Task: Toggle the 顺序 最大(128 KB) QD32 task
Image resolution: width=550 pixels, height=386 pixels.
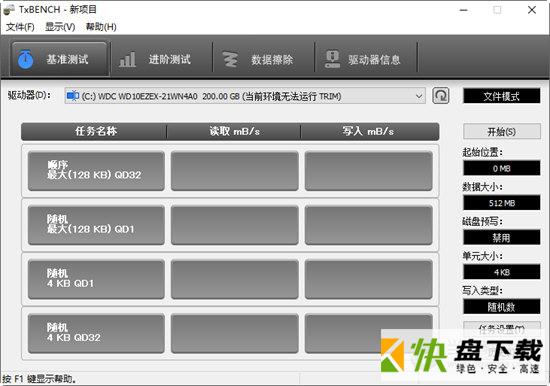Action: (x=96, y=171)
